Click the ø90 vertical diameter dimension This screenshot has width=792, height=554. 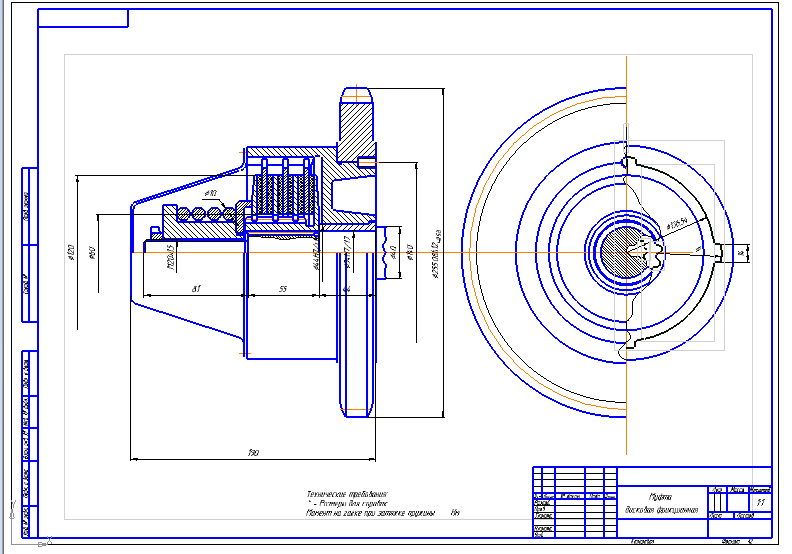click(x=91, y=254)
